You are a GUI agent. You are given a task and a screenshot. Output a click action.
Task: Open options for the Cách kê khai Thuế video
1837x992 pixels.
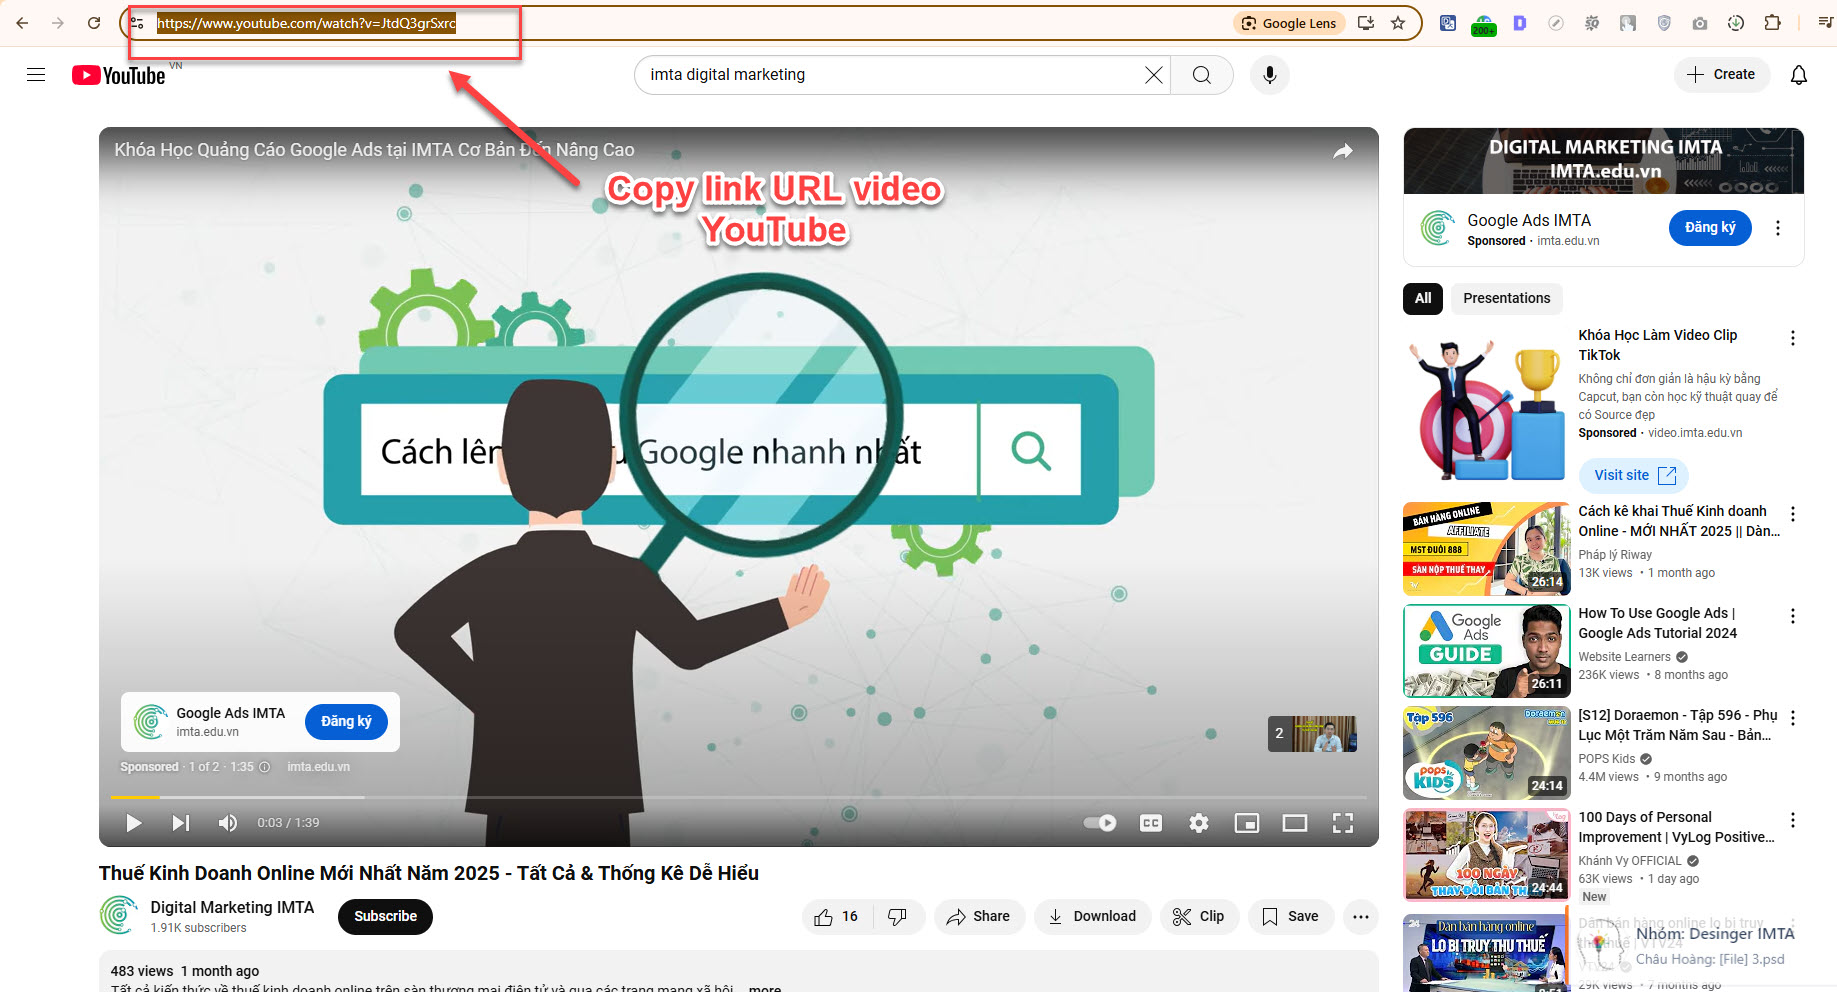(1793, 514)
